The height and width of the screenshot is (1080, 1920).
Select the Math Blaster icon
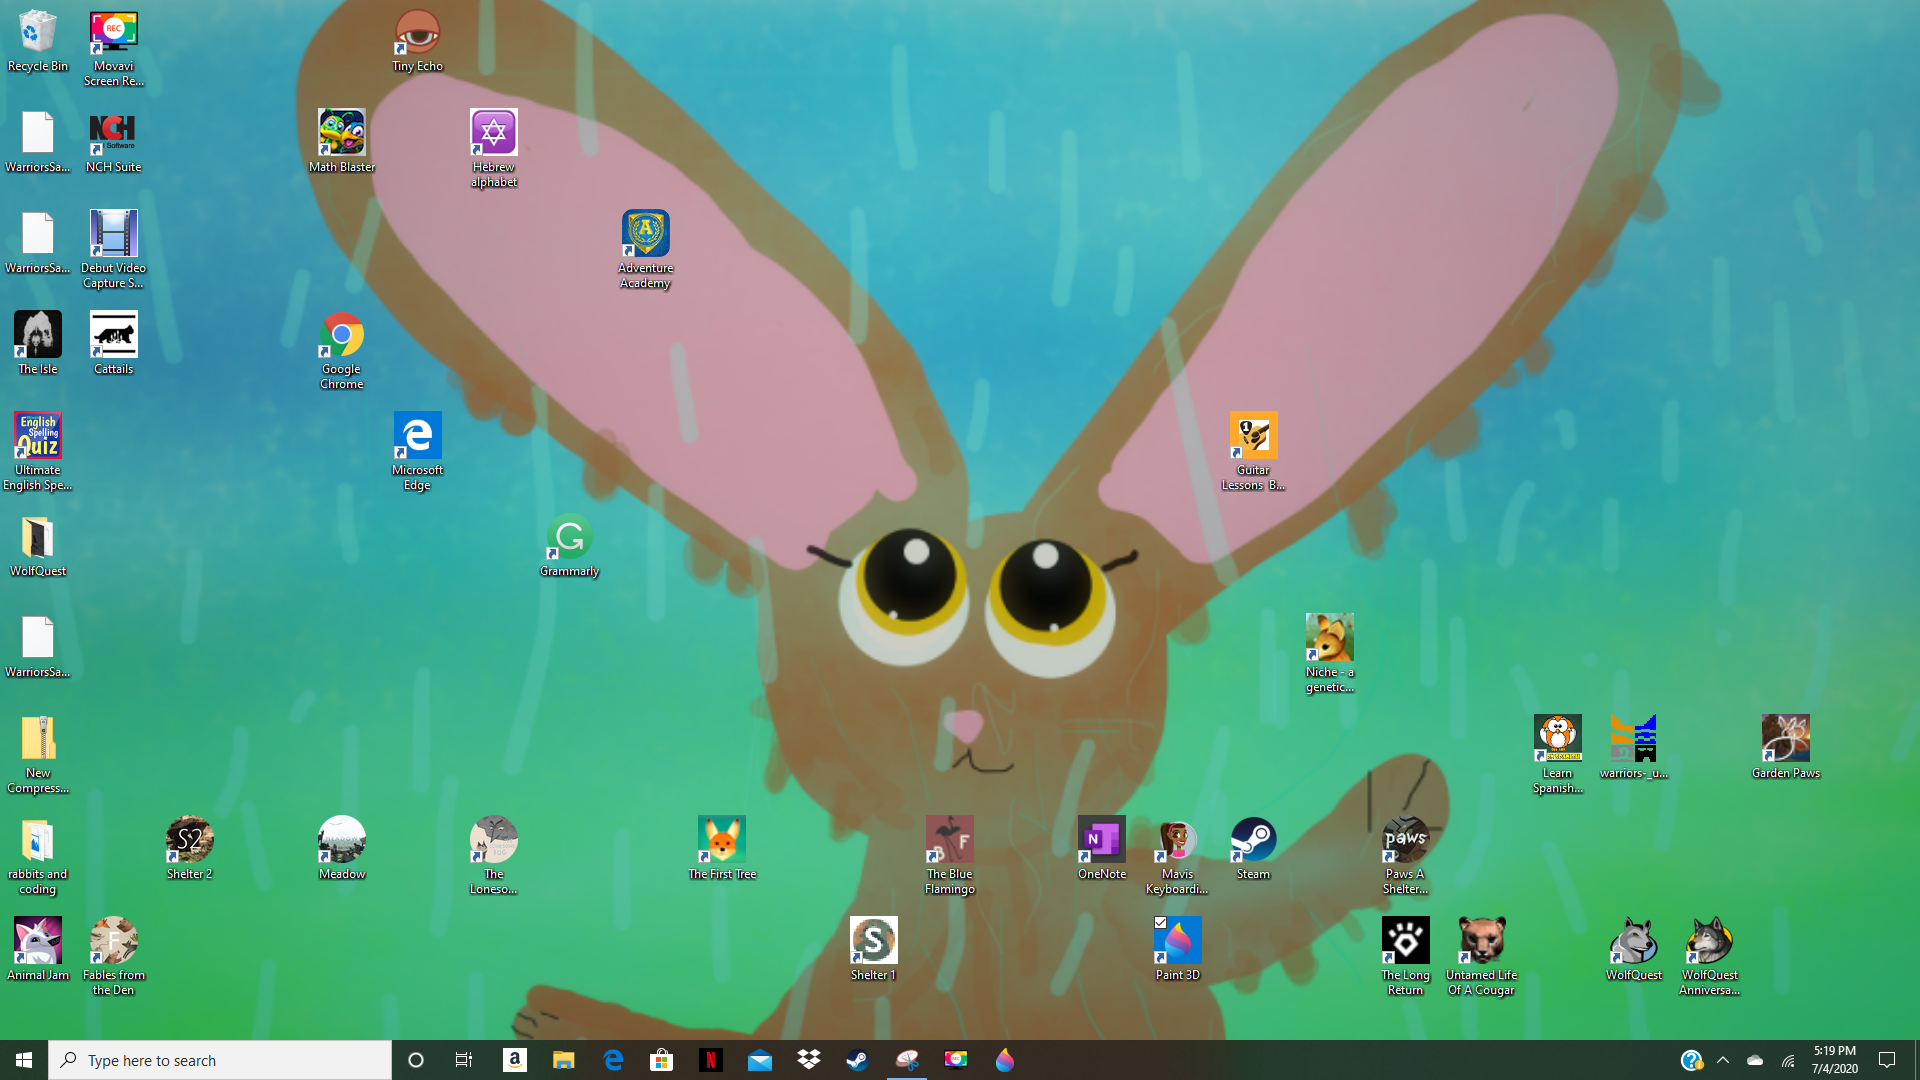coord(341,134)
